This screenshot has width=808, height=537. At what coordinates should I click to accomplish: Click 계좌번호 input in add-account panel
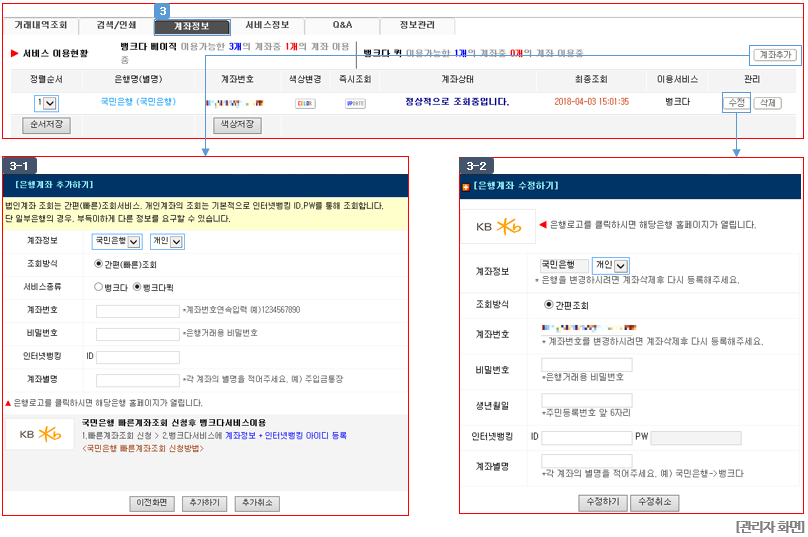click(138, 311)
